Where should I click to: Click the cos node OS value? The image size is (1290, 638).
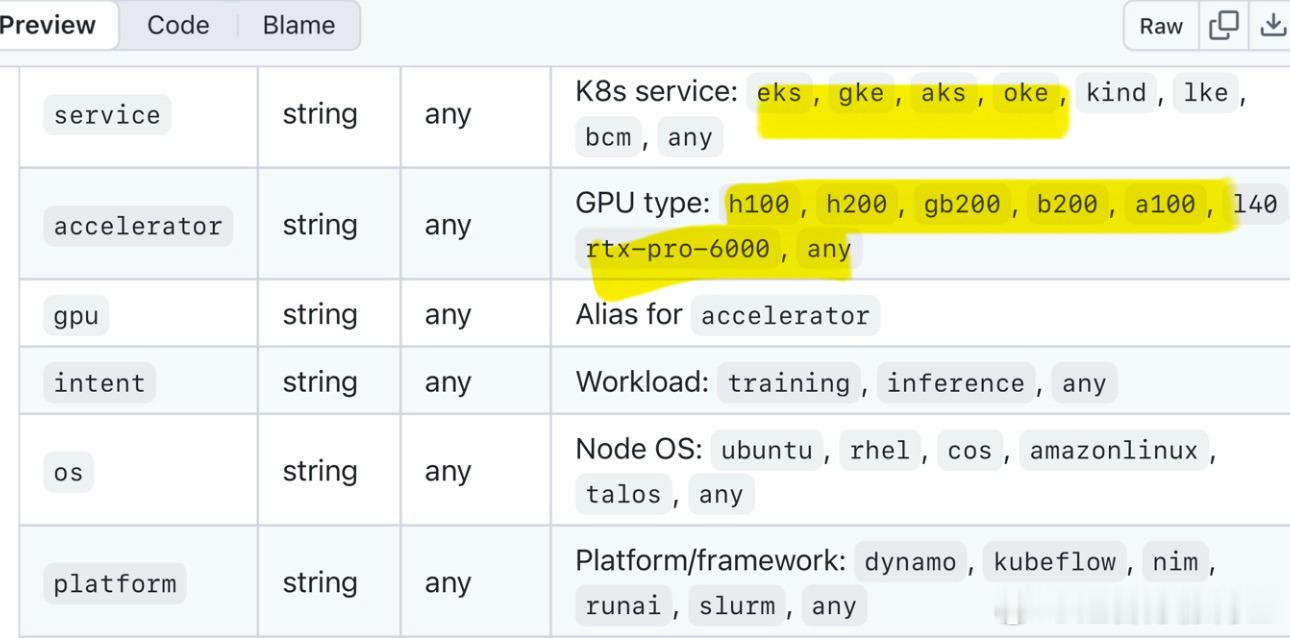pyautogui.click(x=970, y=450)
